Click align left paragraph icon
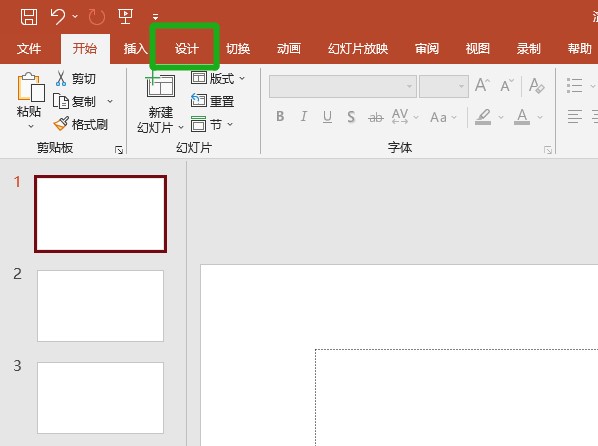 coord(574,116)
